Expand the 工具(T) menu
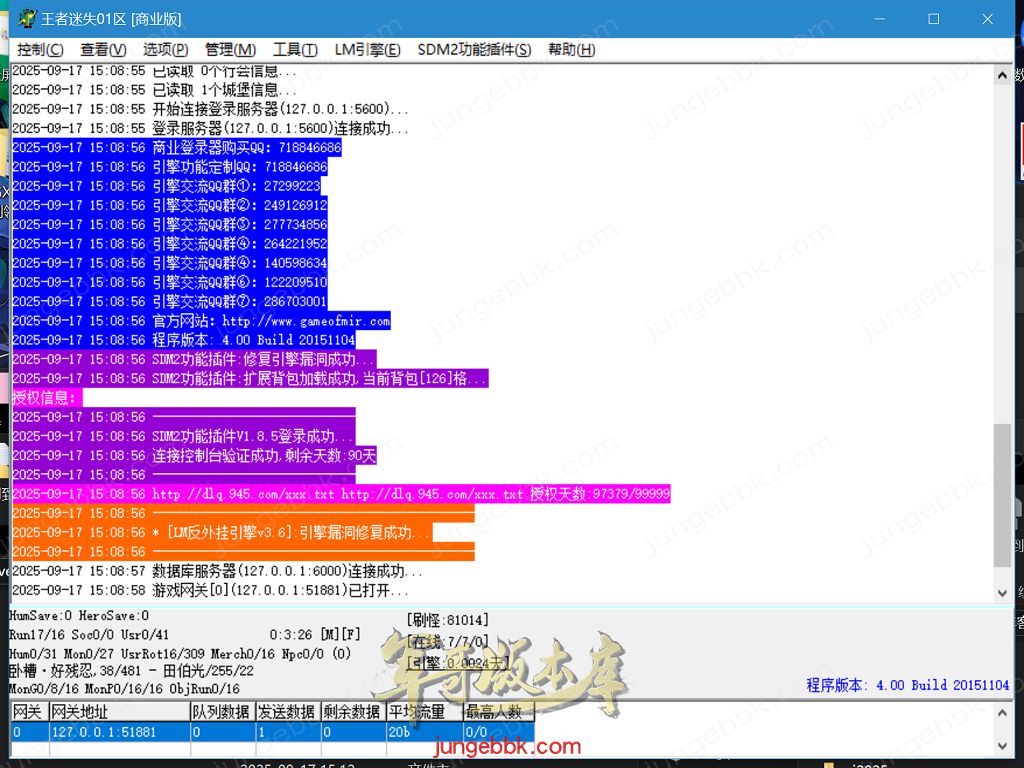 [x=295, y=50]
